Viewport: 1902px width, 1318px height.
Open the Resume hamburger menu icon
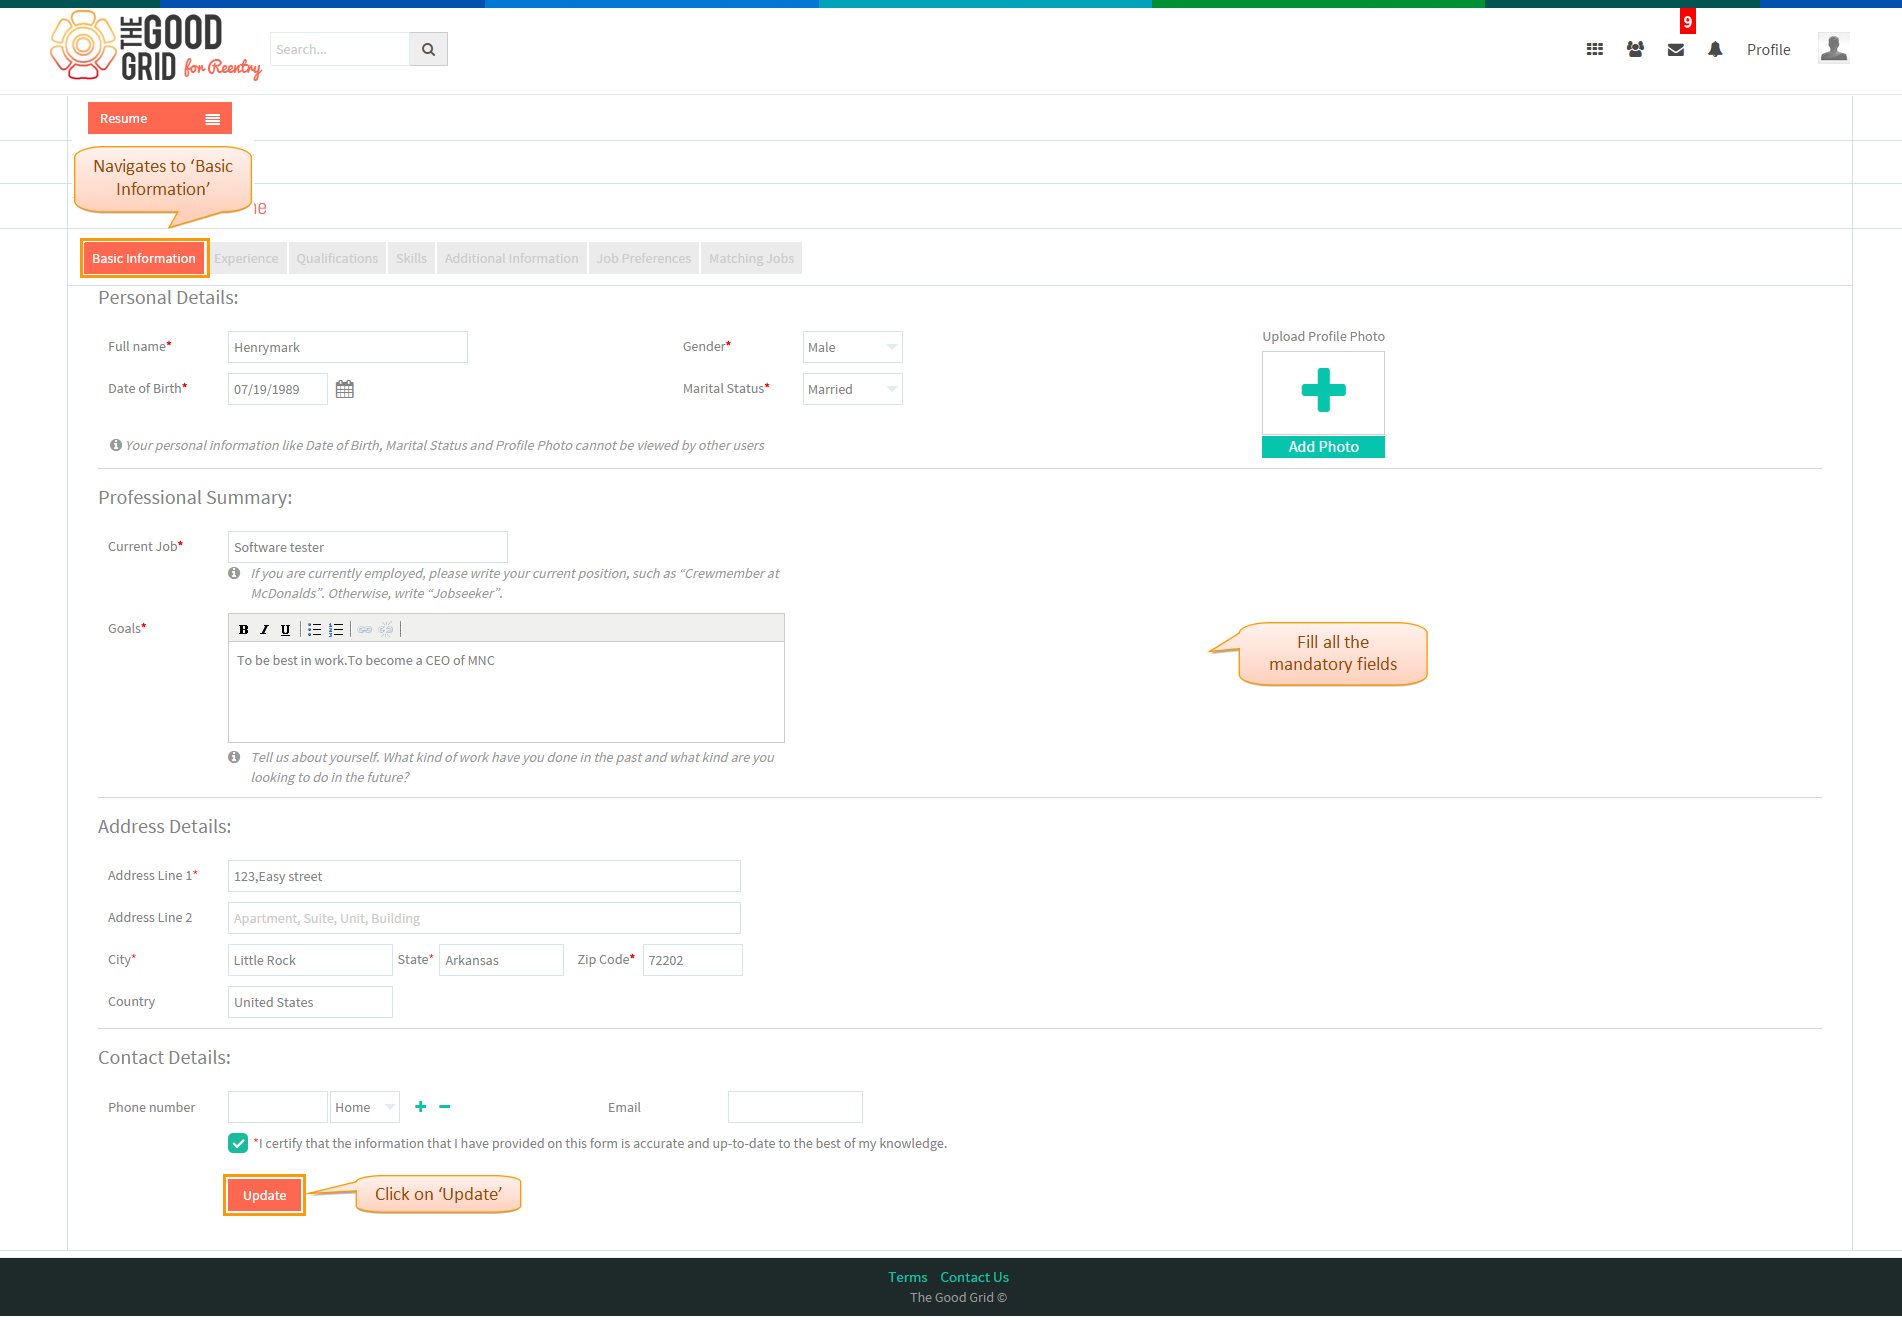tap(213, 119)
